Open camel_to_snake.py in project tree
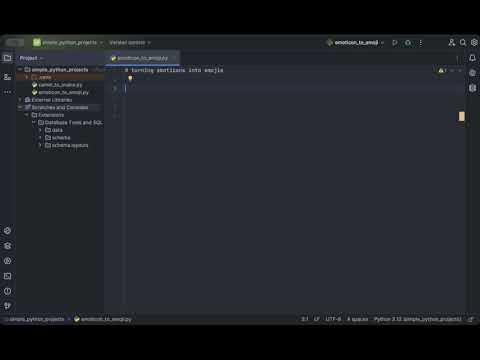 [57, 85]
